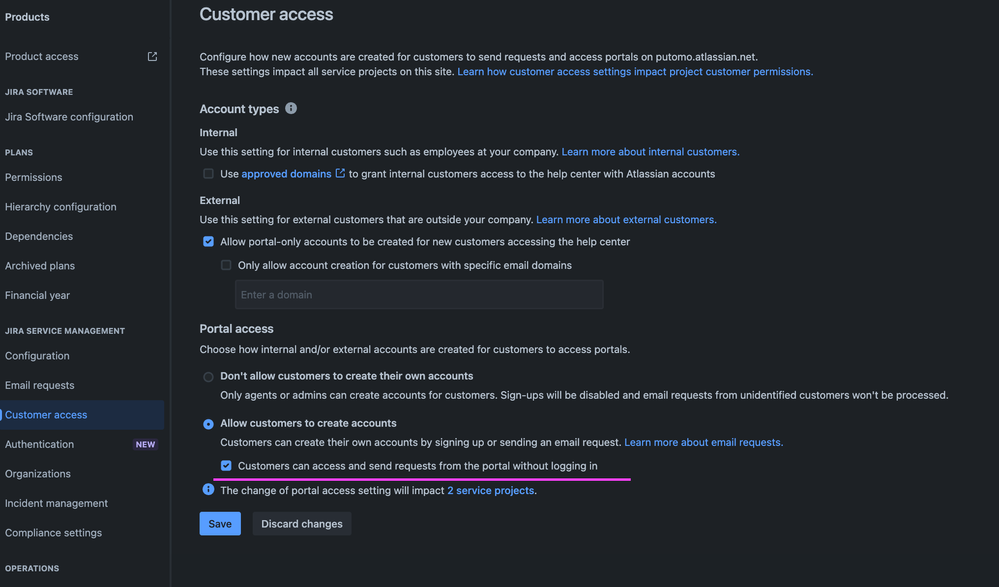This screenshot has height=587, width=999.
Task: Open Learn more about email requests
Action: click(x=703, y=442)
